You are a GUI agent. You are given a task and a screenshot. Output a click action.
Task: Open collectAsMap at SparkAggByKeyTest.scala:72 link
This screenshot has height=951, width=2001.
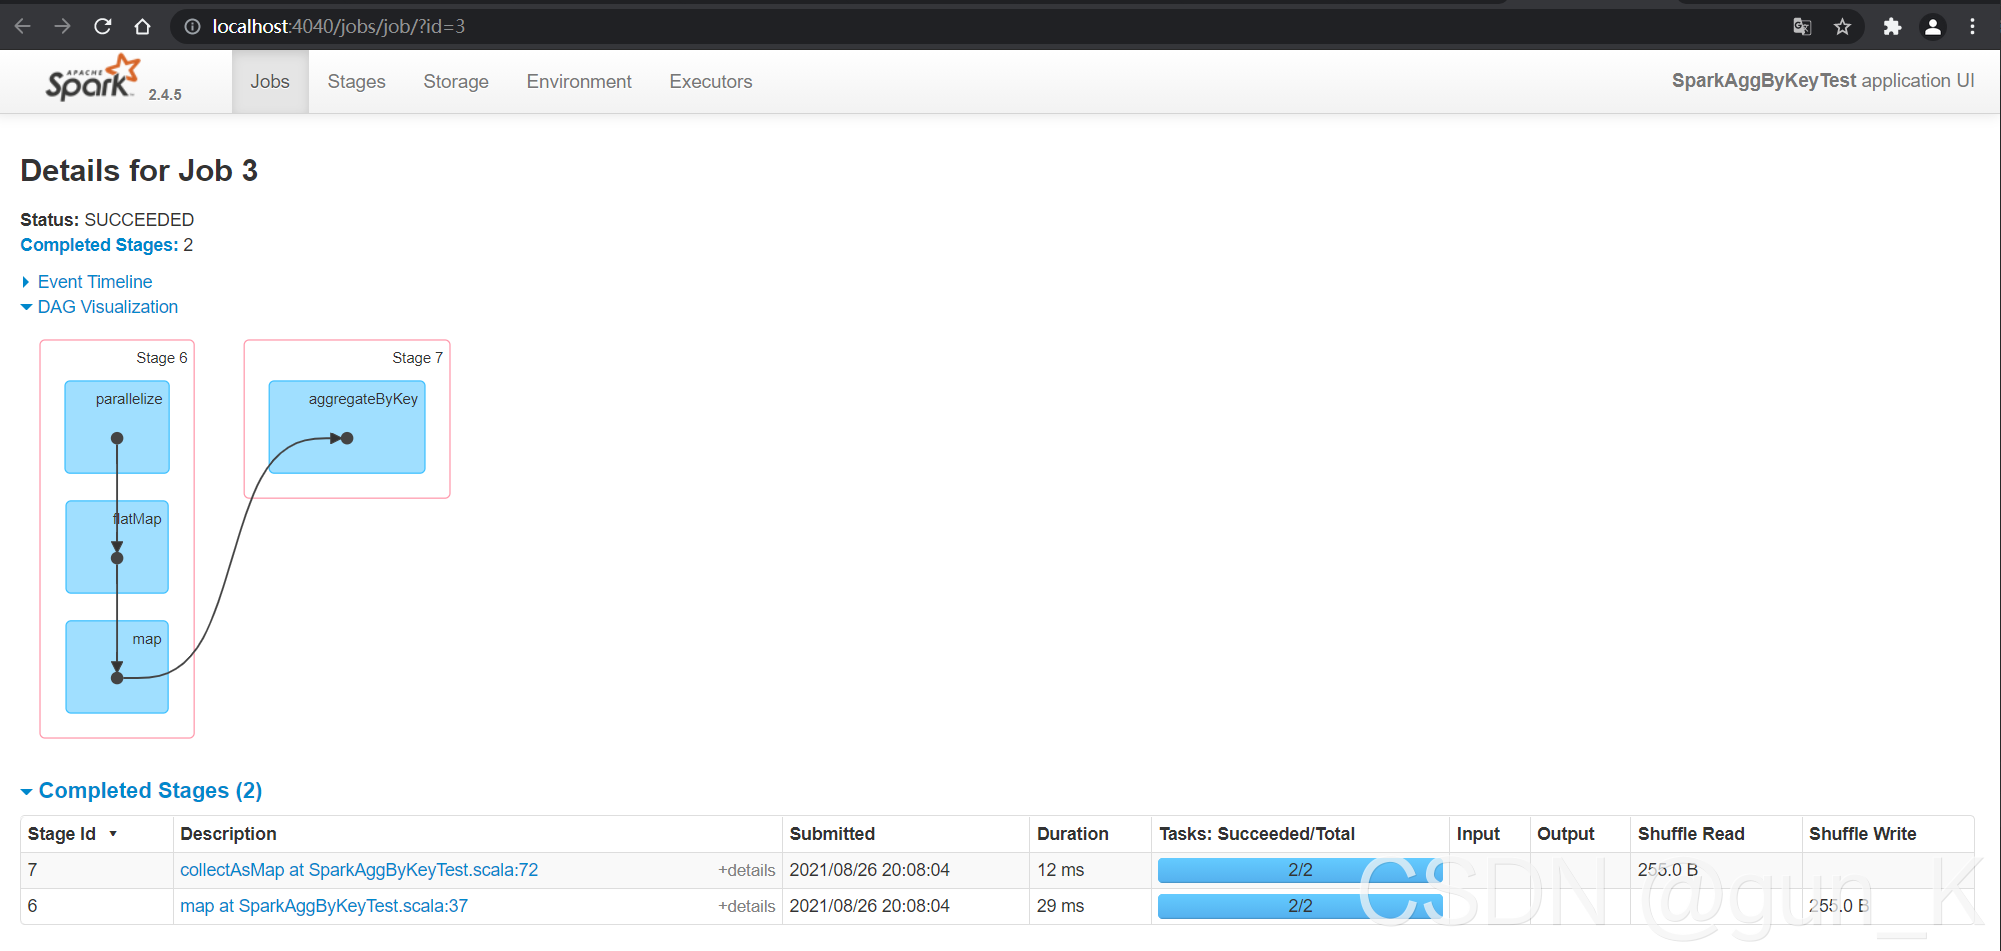pos(359,870)
